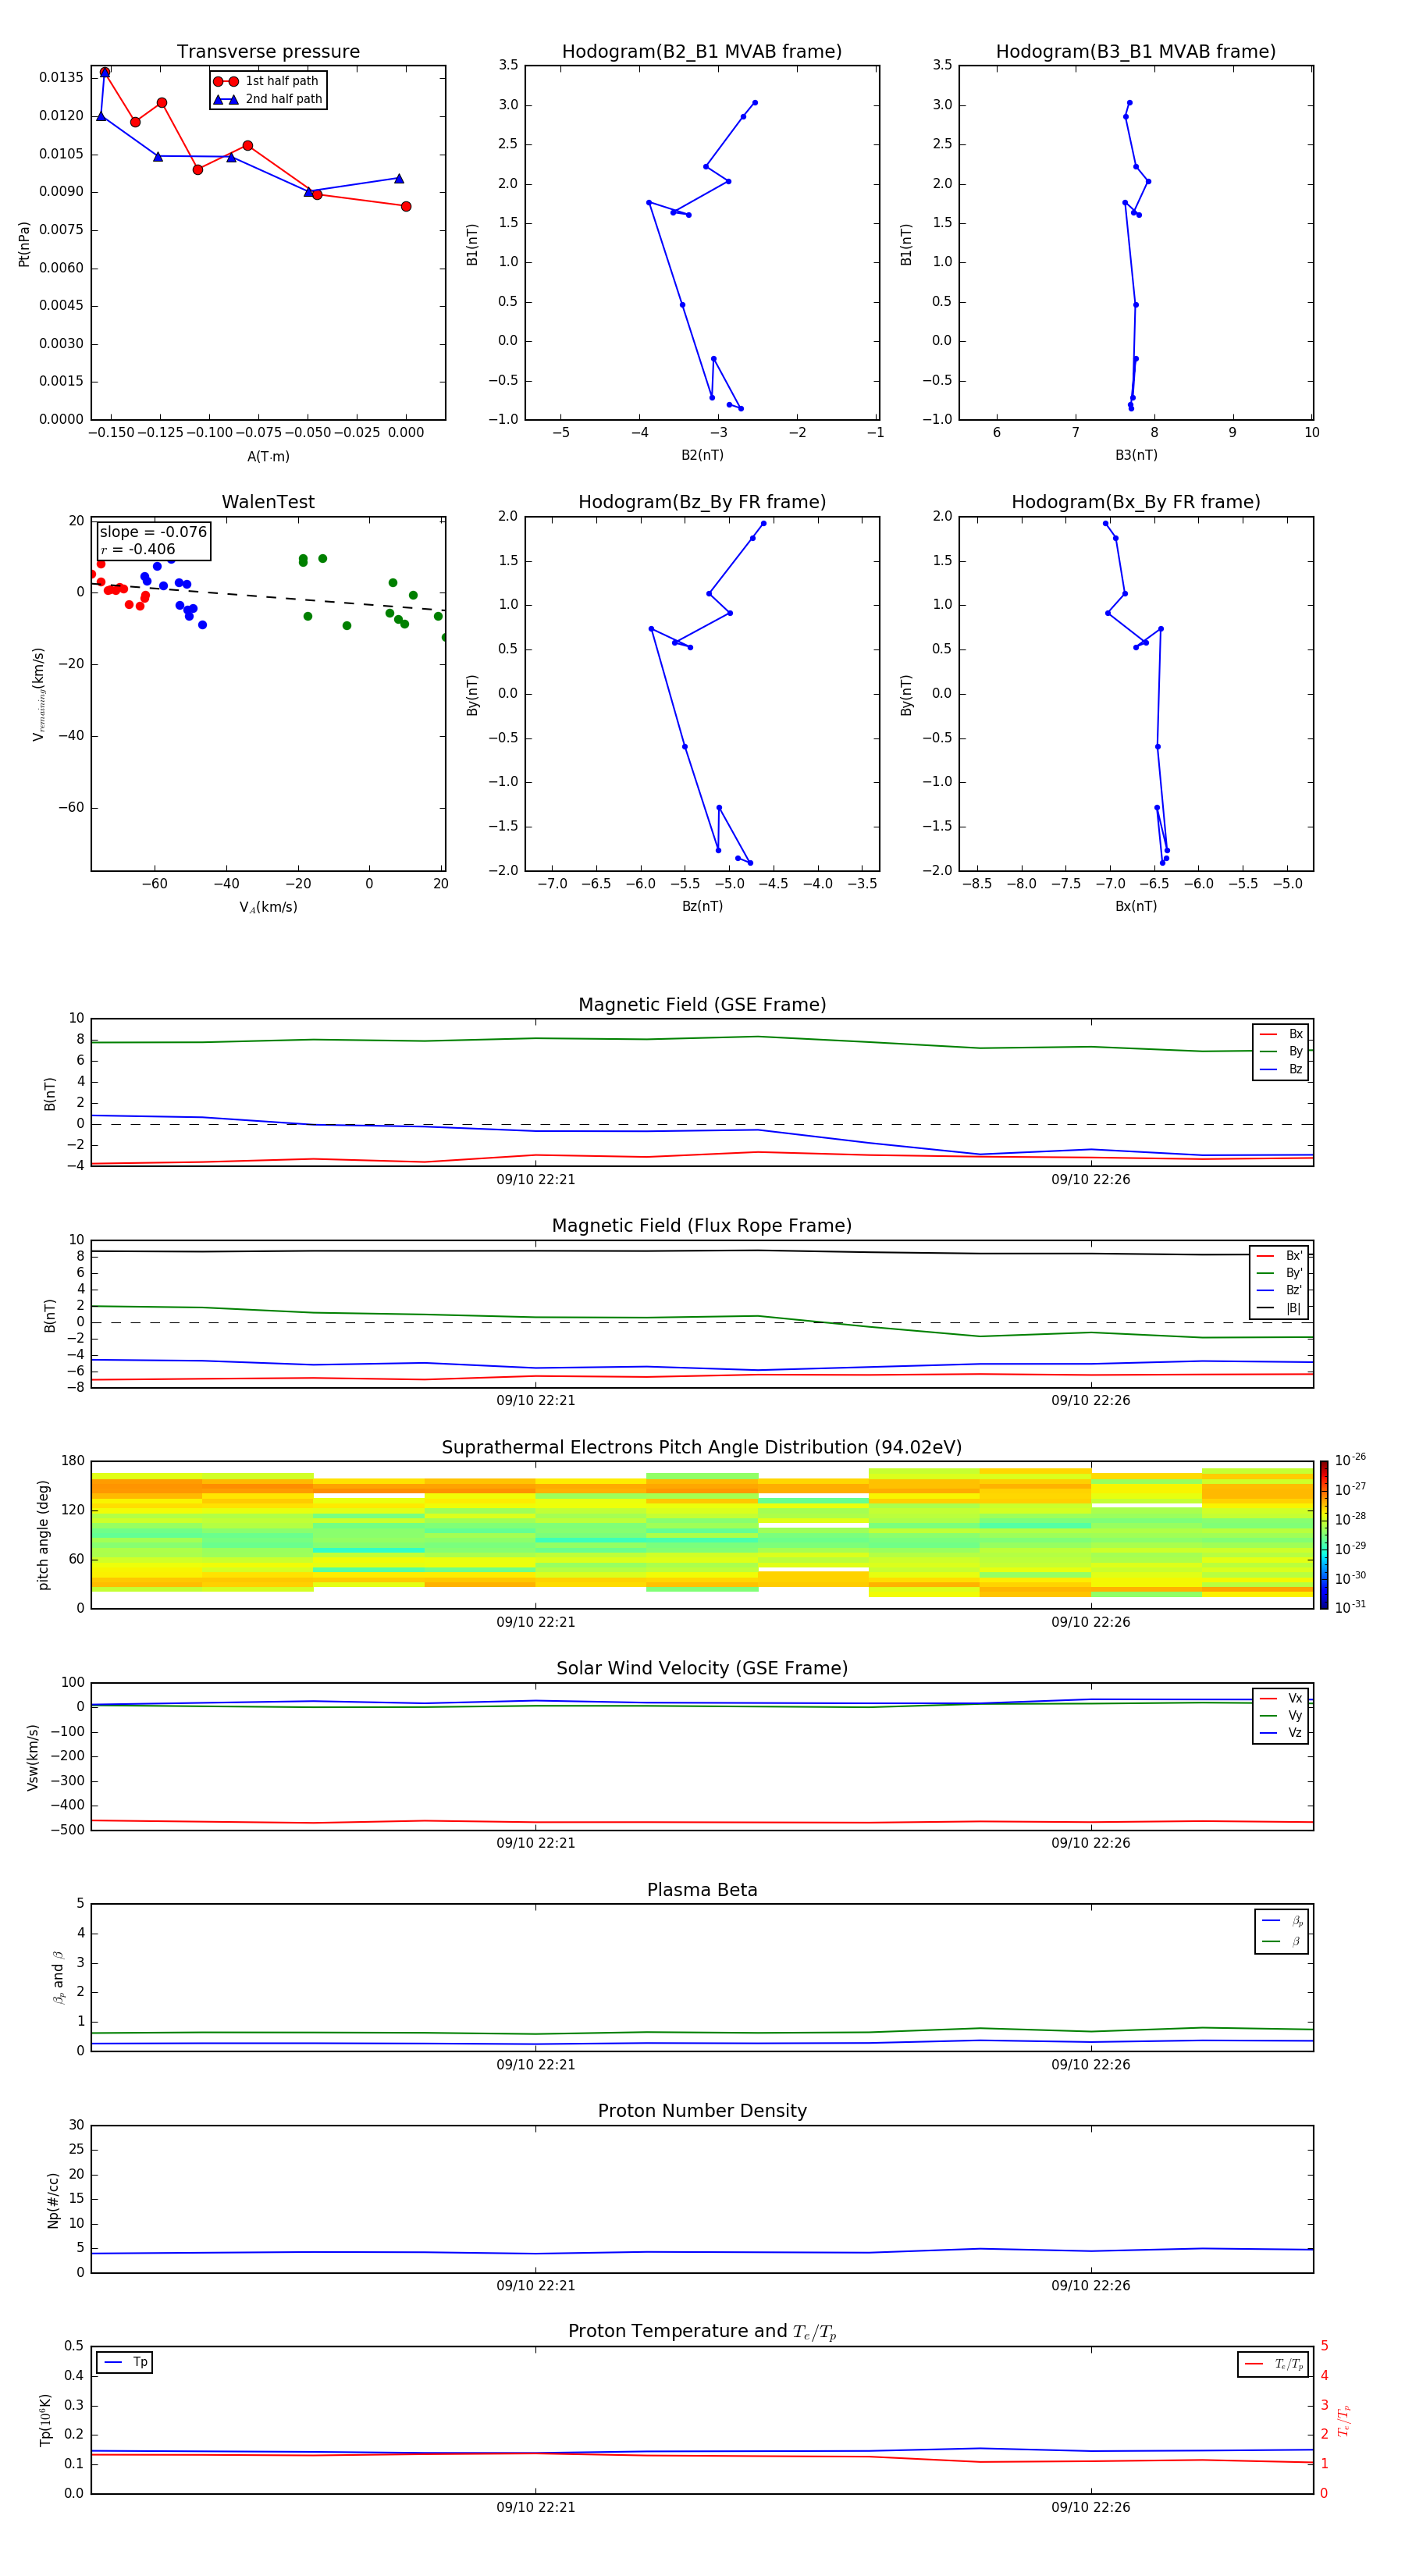The image size is (1405, 2576).
Task: Click 'Vz' legend entry in solar wind plot
Action: point(1281,1733)
